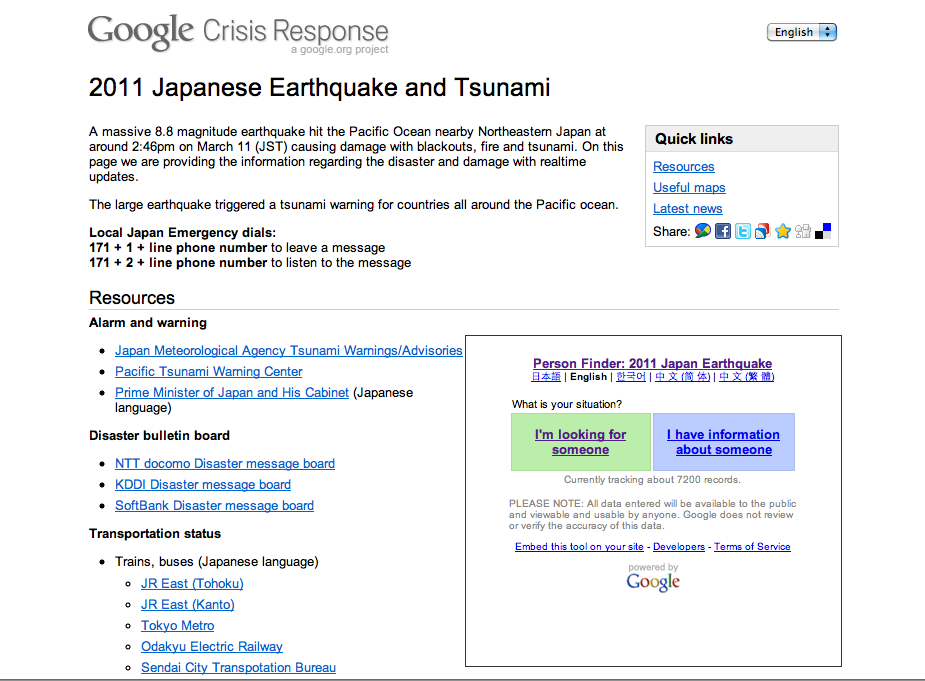The image size is (925, 681).
Task: Share the page on Twitter
Action: (743, 231)
